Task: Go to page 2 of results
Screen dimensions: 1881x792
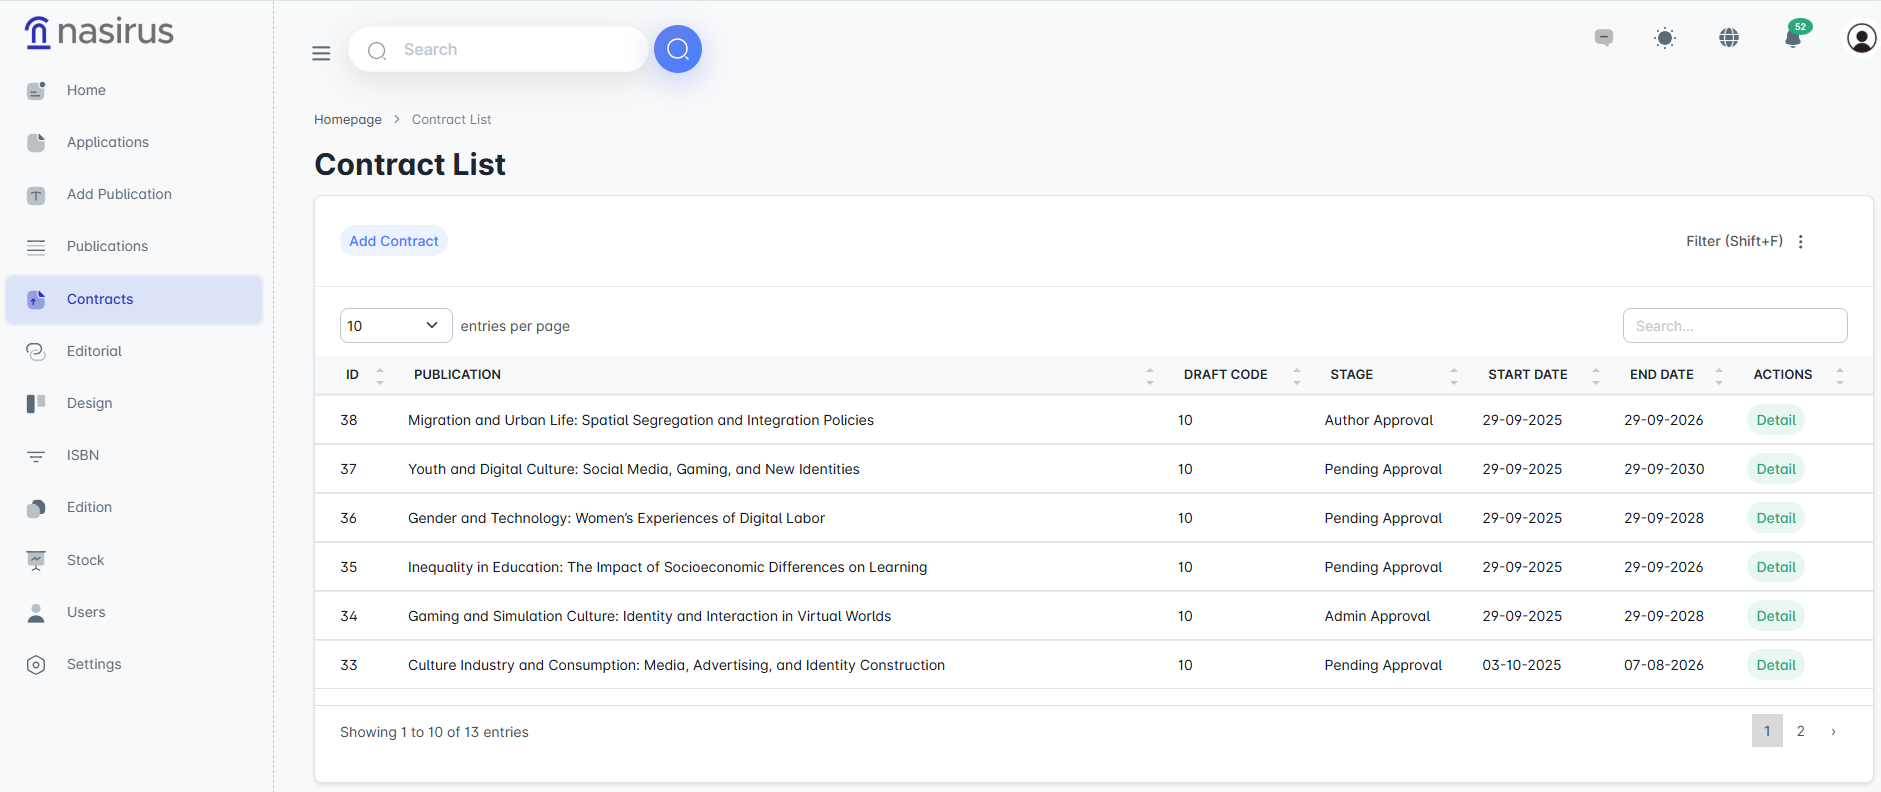Action: point(1800,731)
